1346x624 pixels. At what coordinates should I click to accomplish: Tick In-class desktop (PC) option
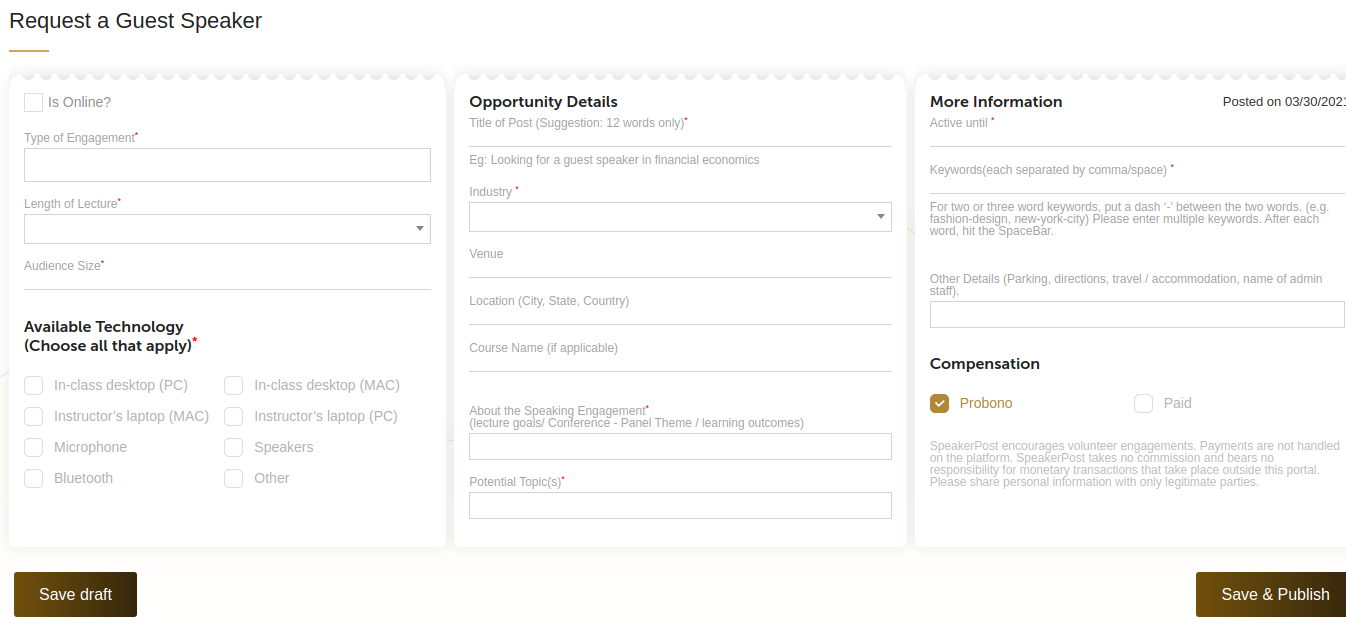tap(34, 385)
